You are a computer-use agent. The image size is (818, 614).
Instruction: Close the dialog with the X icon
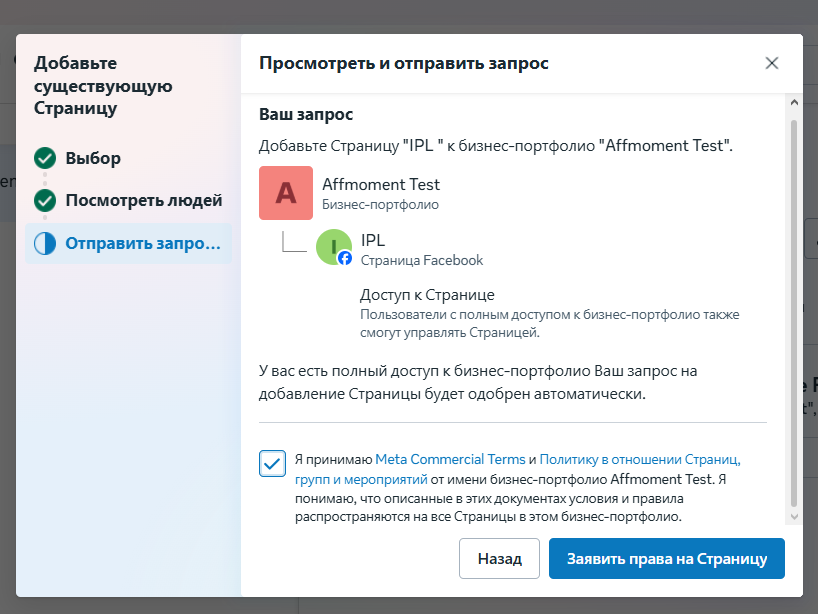click(x=771, y=63)
